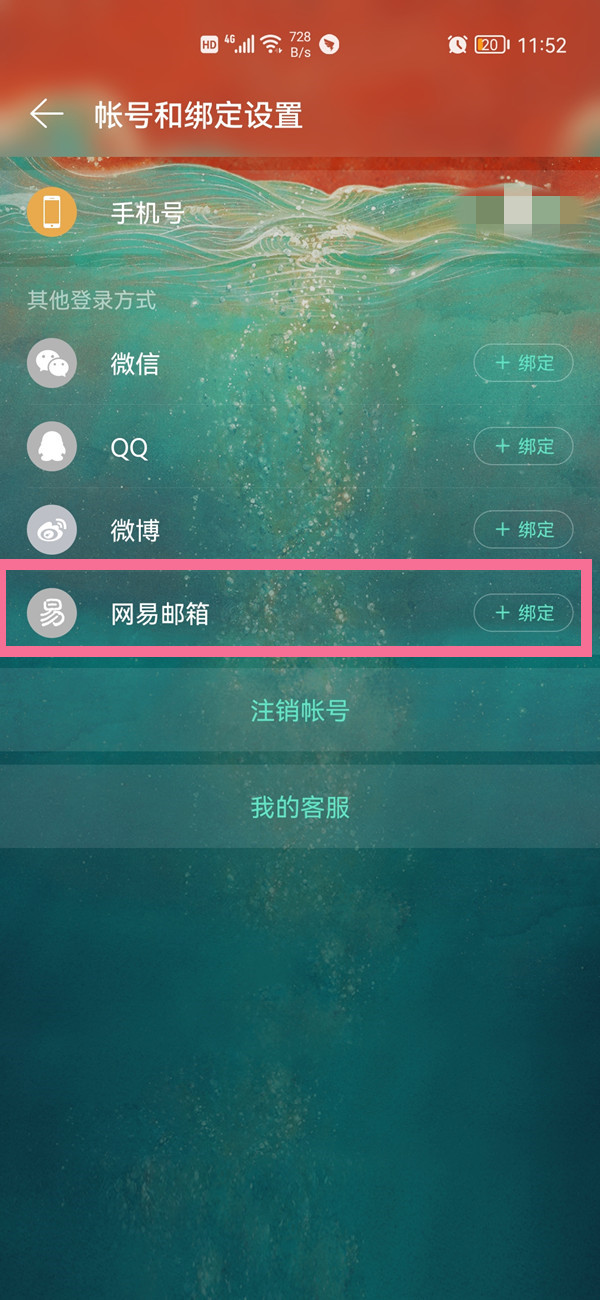
Task: Select the 网易邮箱 label
Action: click(160, 613)
